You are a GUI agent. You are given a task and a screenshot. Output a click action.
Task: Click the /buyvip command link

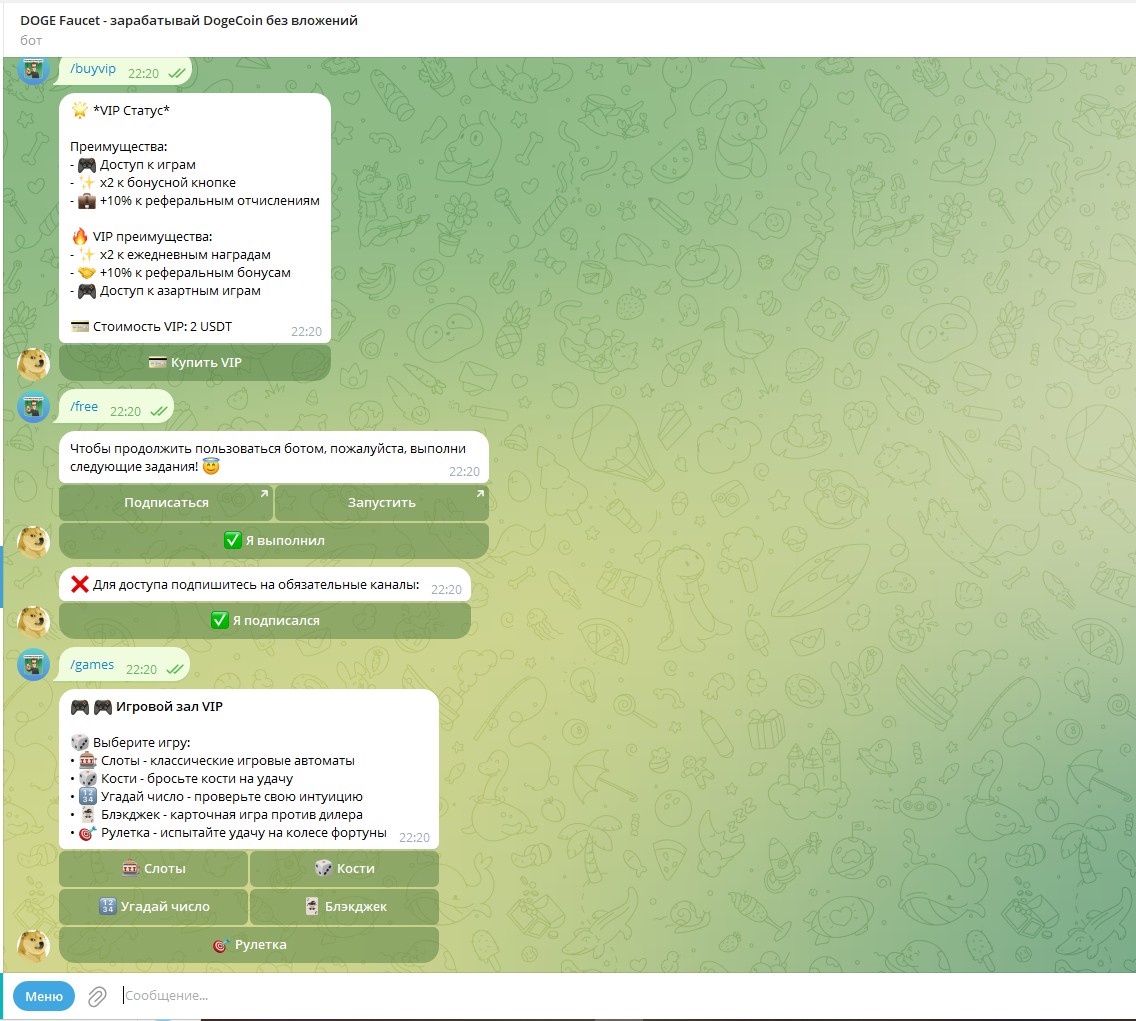point(93,69)
